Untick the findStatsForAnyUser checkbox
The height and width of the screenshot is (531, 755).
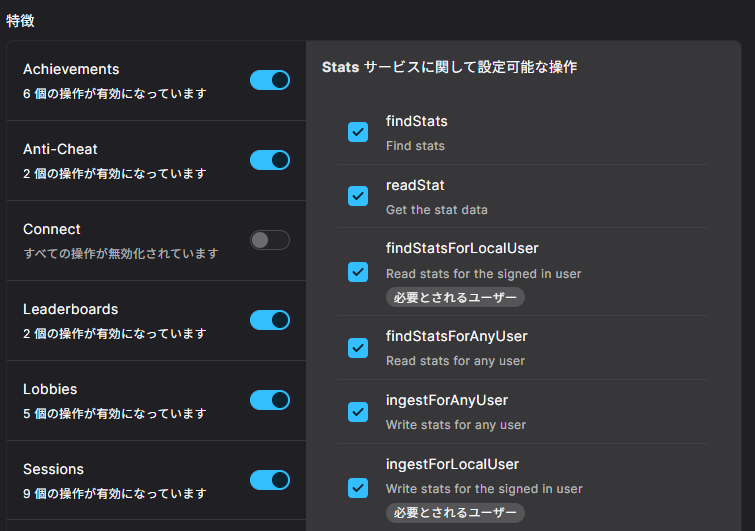point(358,348)
